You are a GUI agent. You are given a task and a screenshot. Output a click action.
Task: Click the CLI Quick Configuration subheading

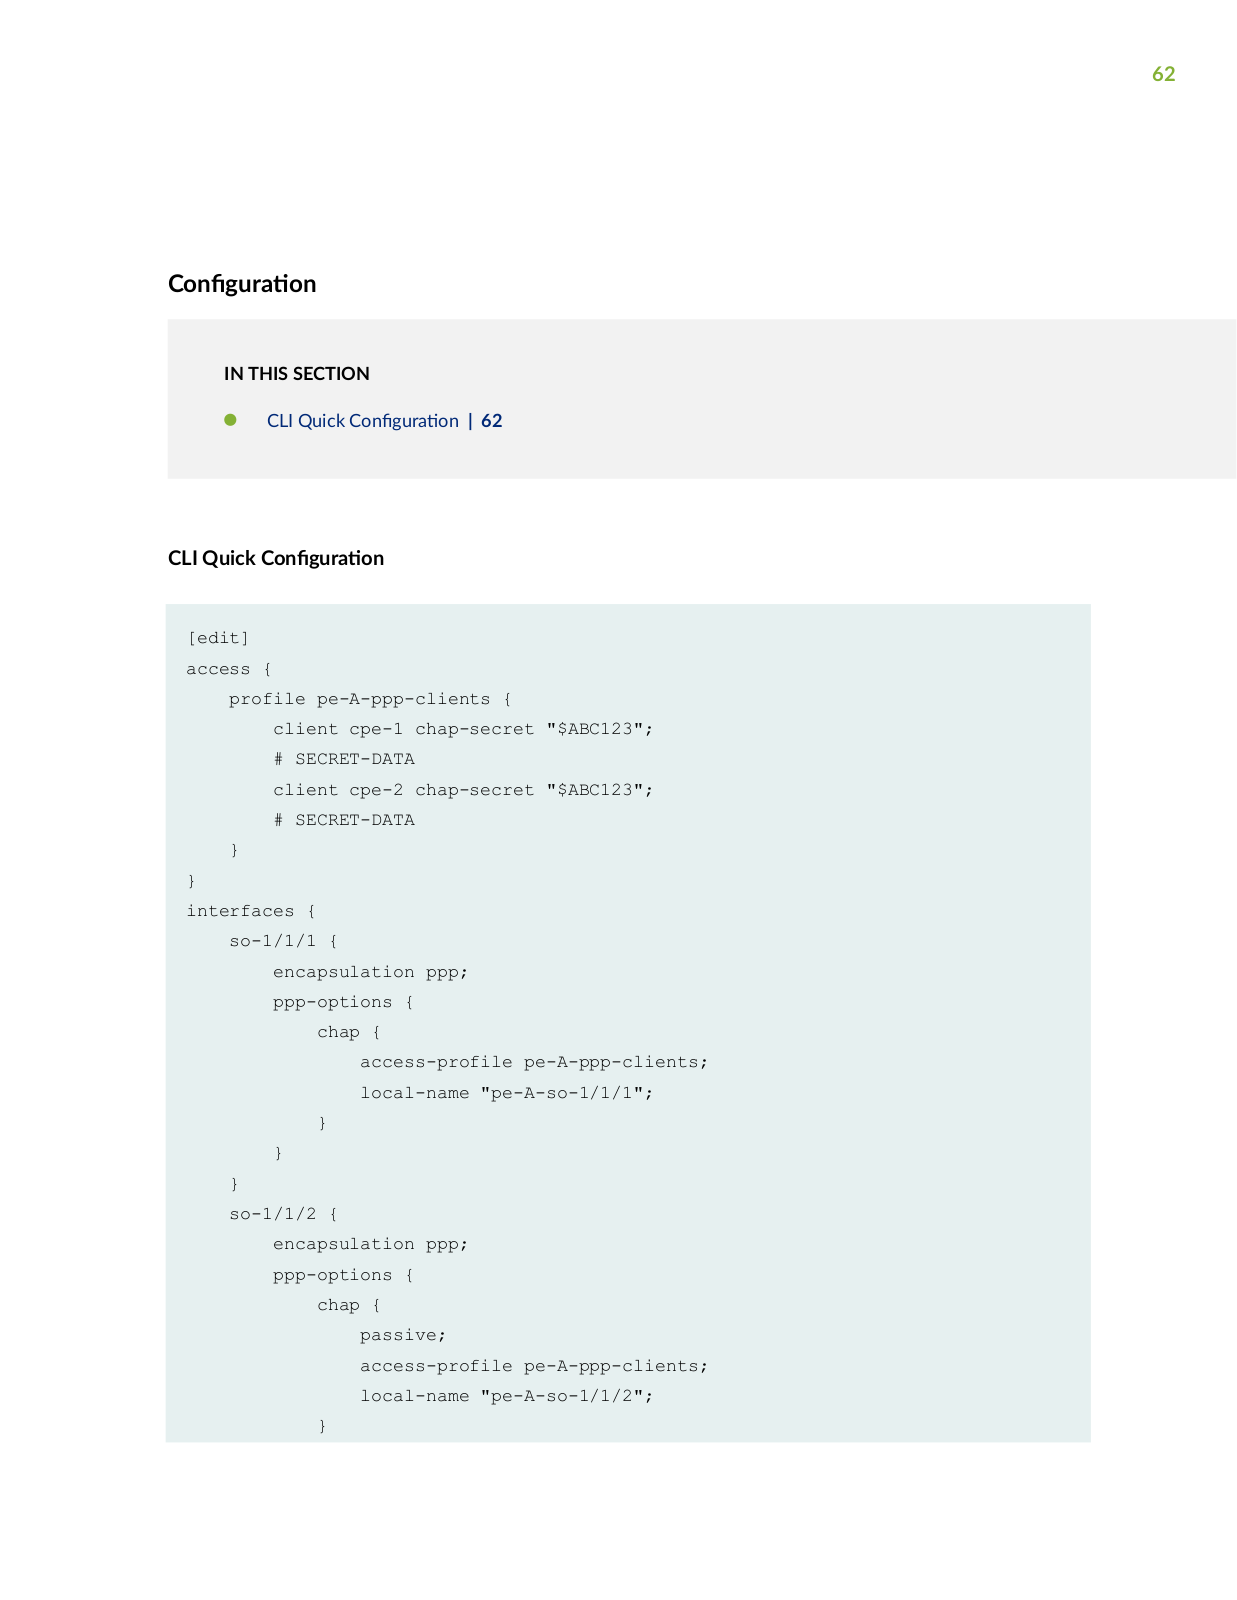[x=276, y=558]
